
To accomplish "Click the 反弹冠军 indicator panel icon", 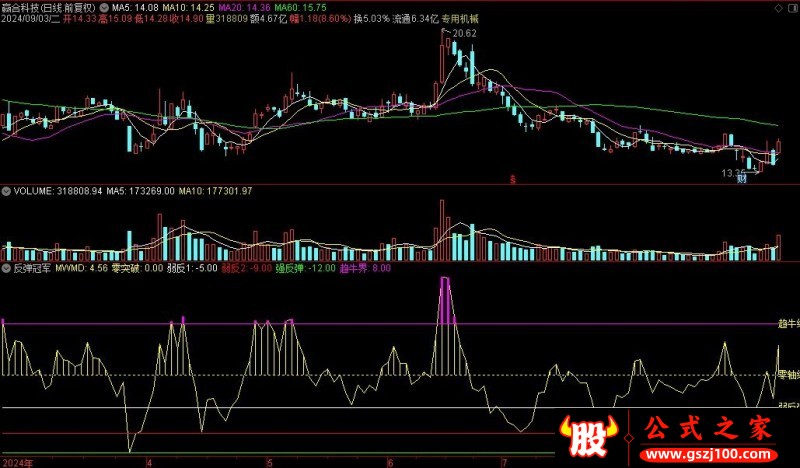I will coord(5,268).
